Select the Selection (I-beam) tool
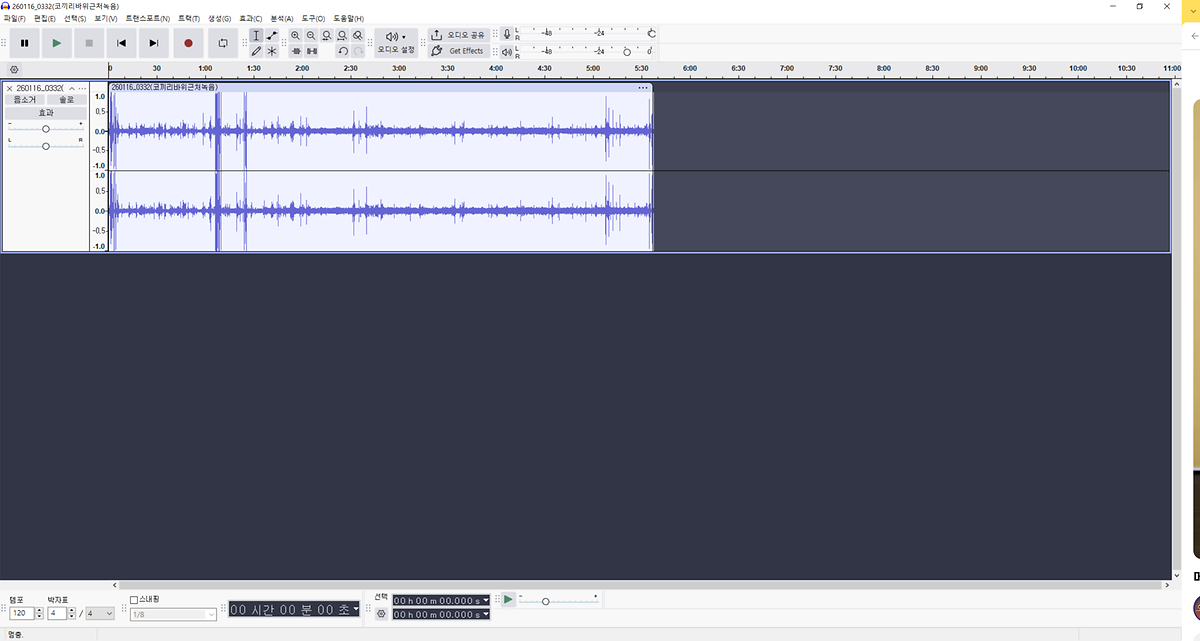1200x641 pixels. click(256, 36)
